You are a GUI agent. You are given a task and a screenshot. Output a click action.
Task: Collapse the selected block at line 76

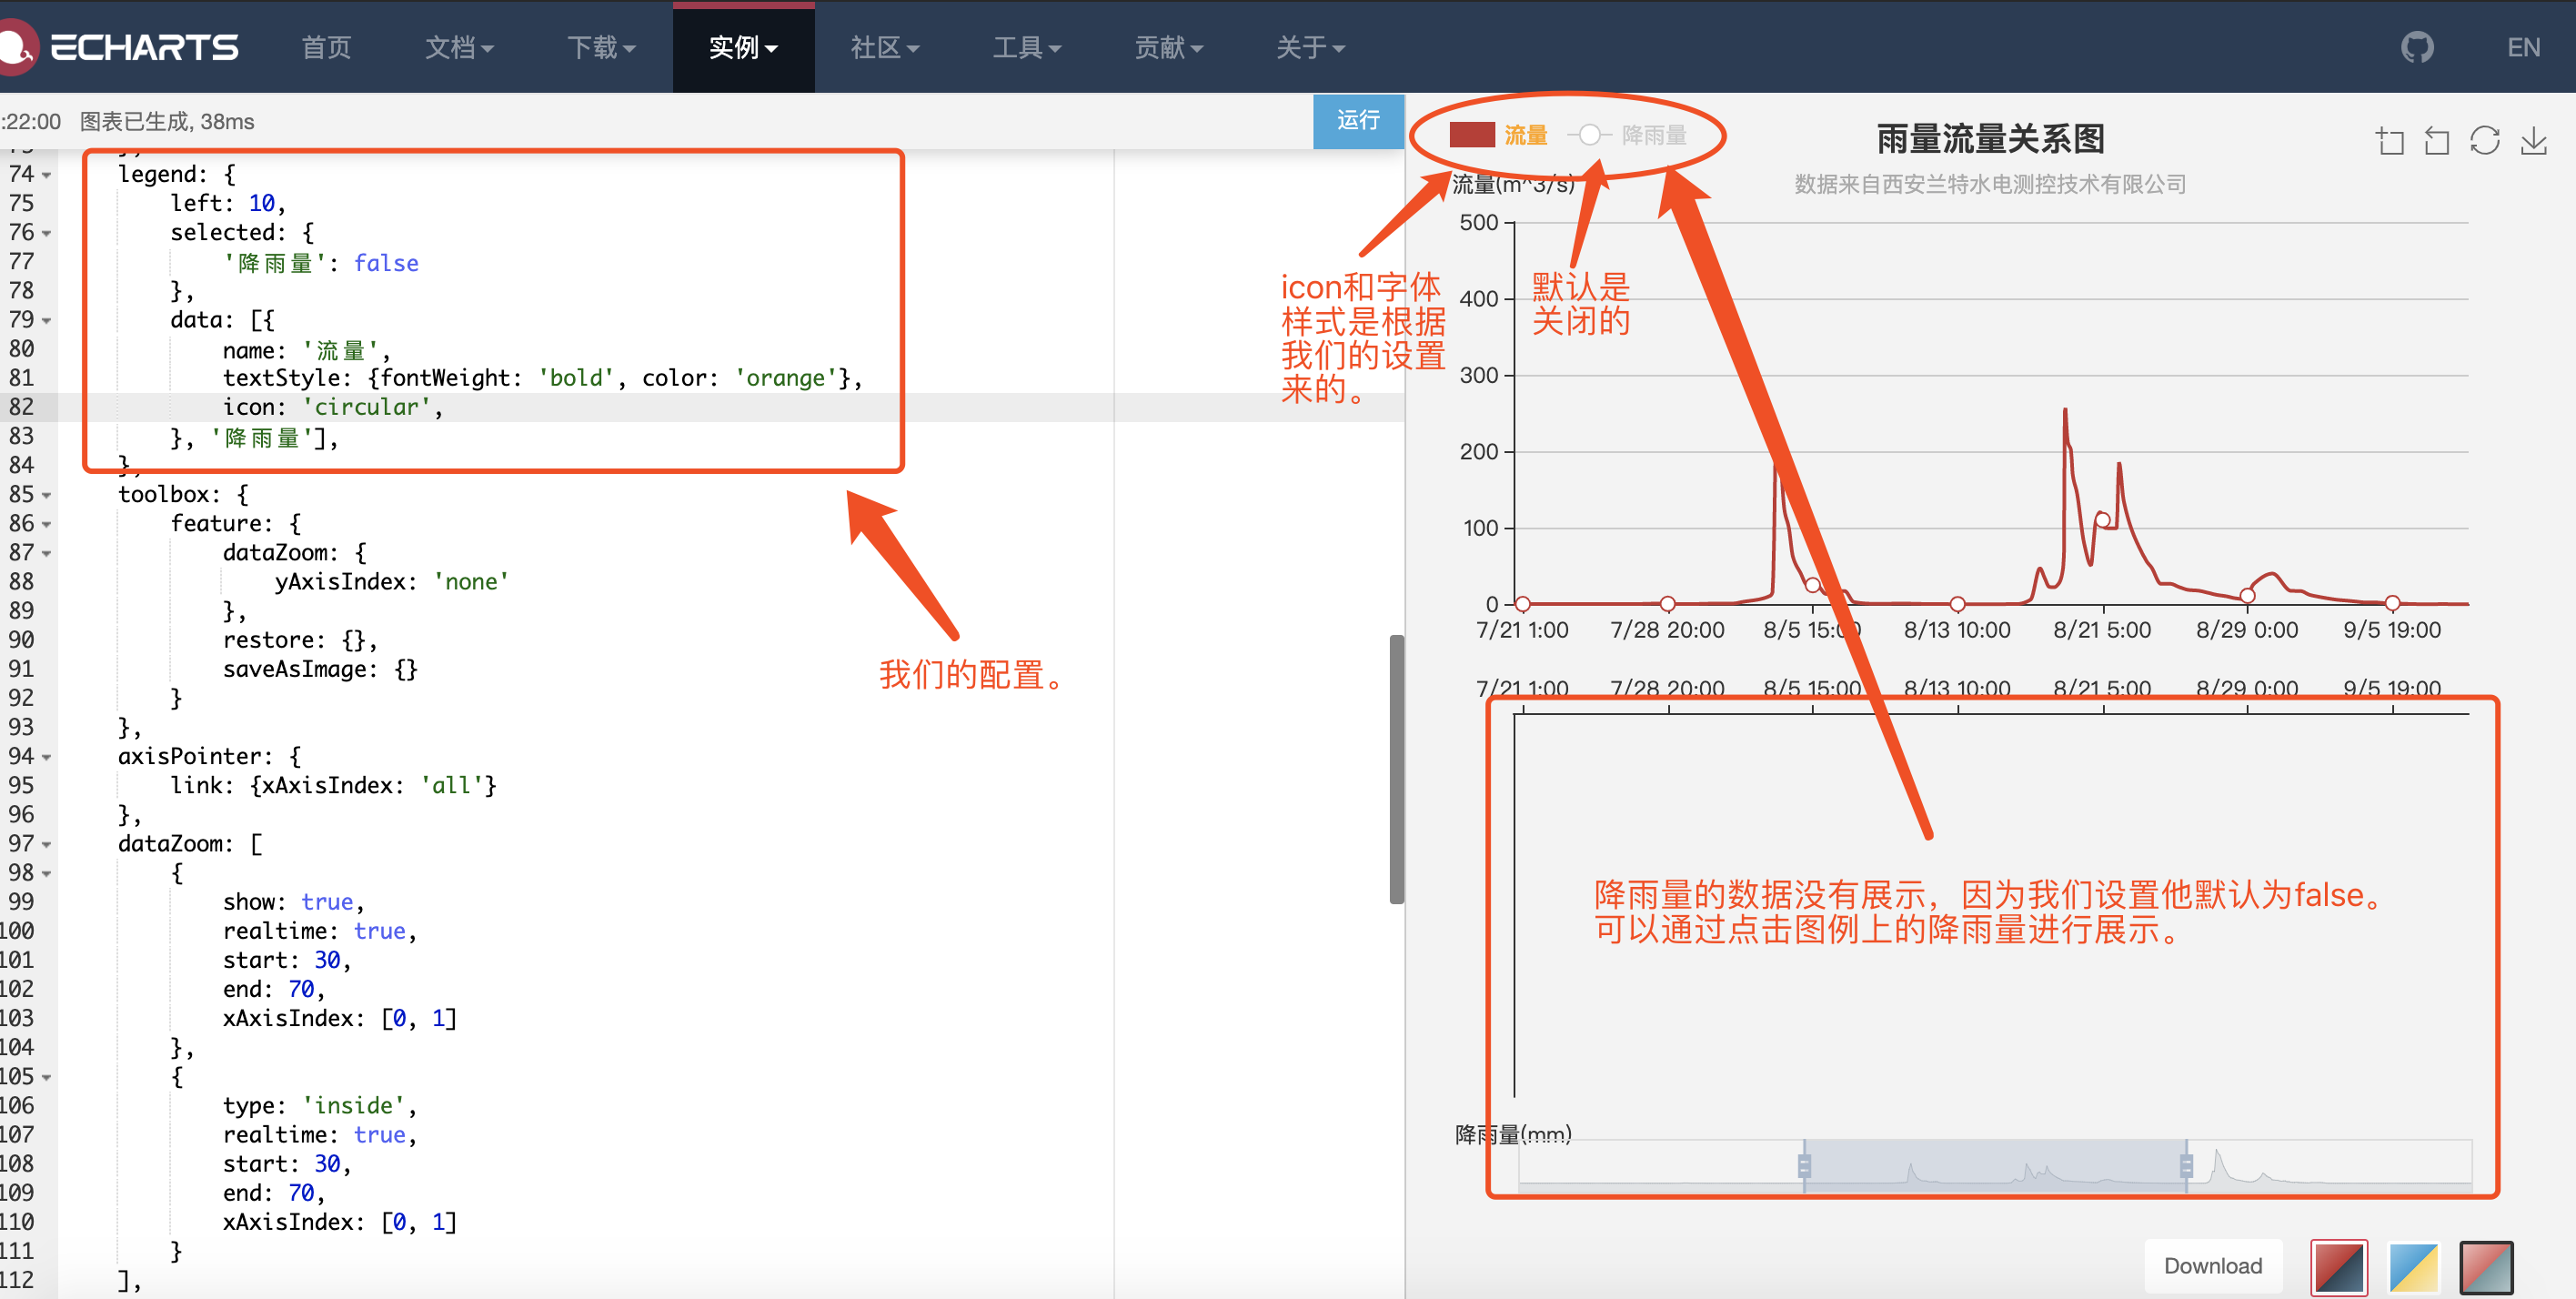pos(46,233)
